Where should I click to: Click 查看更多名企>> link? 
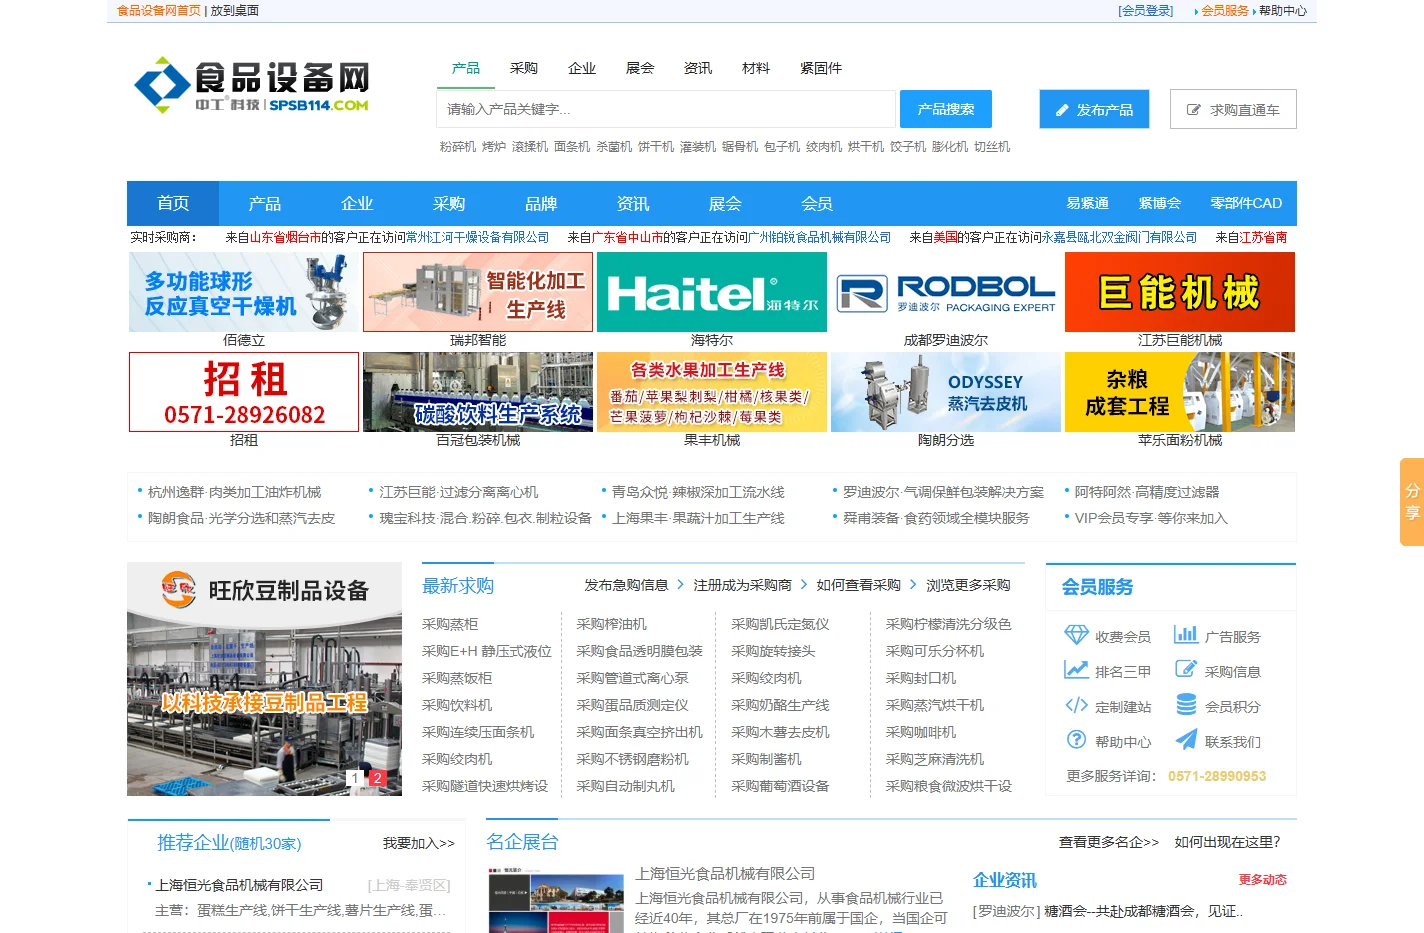[x=1108, y=842]
